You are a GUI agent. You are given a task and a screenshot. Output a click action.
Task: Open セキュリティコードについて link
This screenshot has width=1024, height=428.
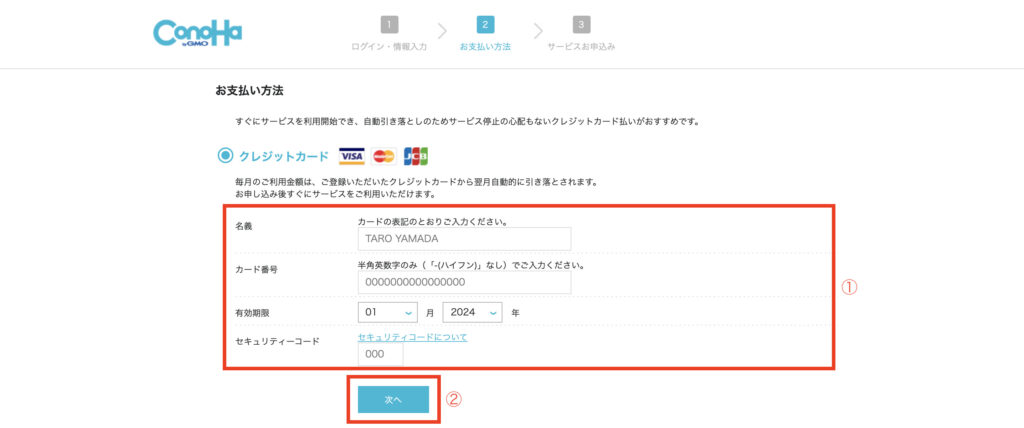pyautogui.click(x=413, y=337)
